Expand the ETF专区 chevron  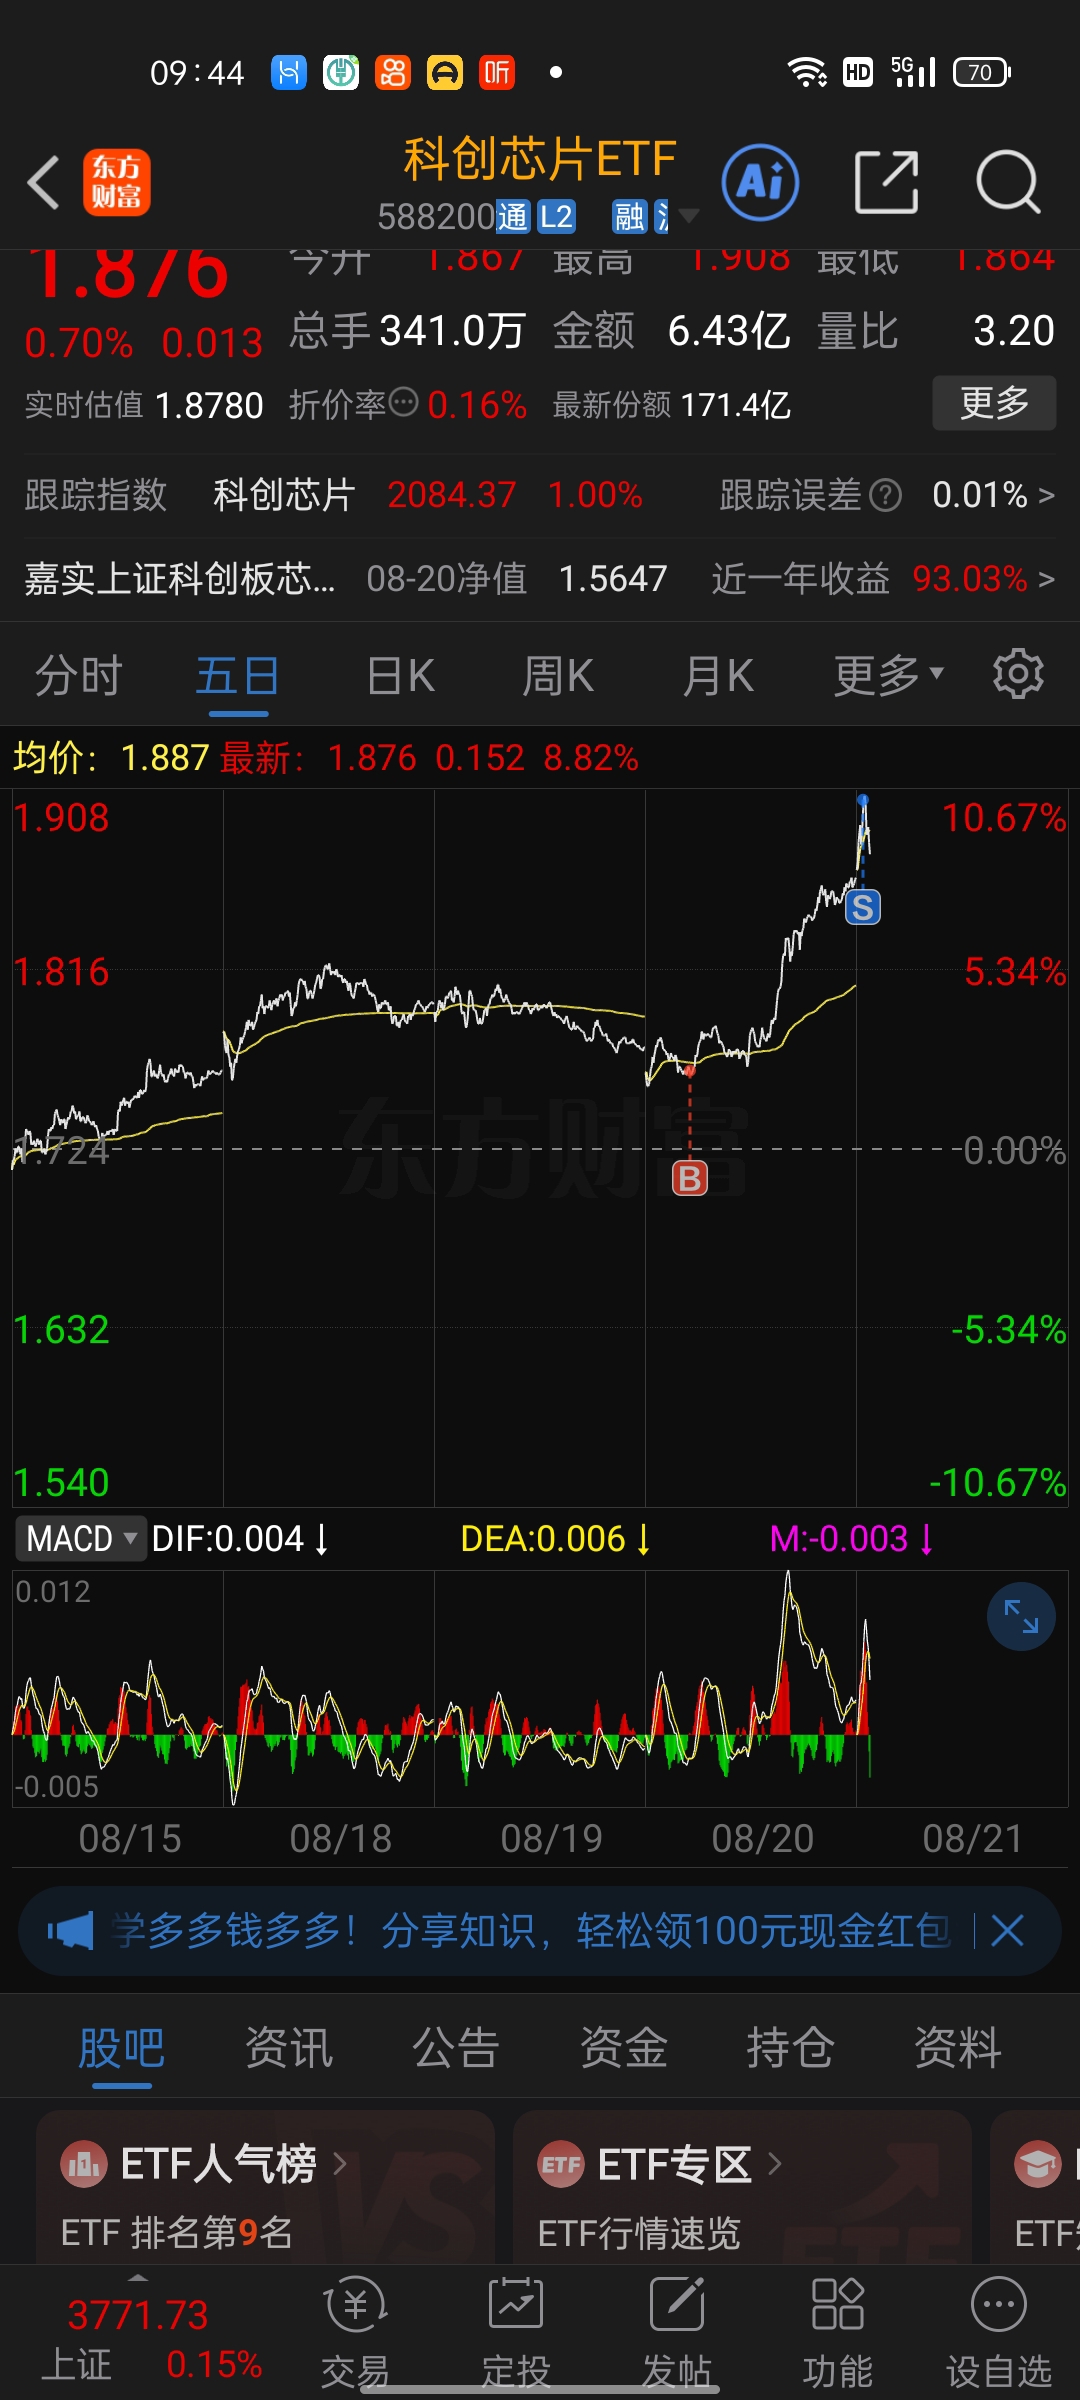click(x=774, y=2164)
